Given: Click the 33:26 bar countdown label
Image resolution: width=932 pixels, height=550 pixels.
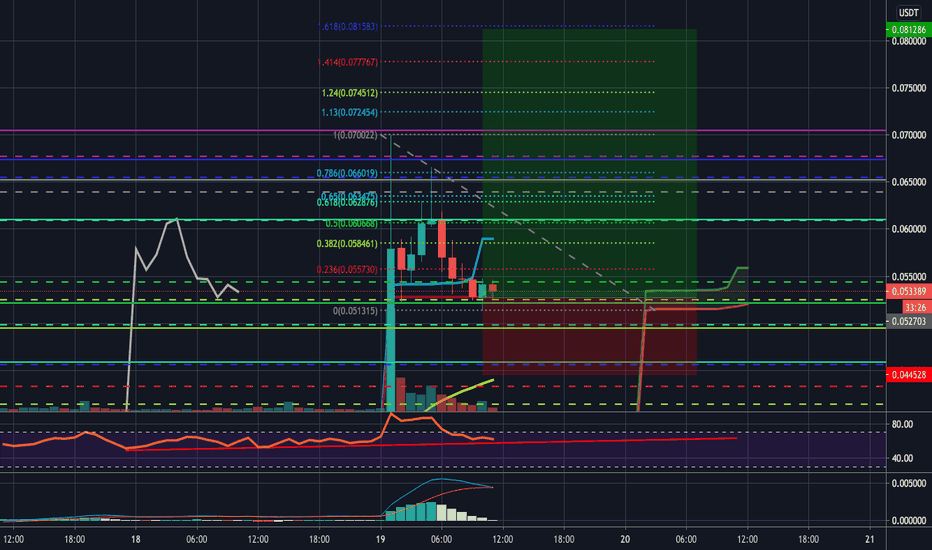Looking at the screenshot, I should tap(915, 307).
